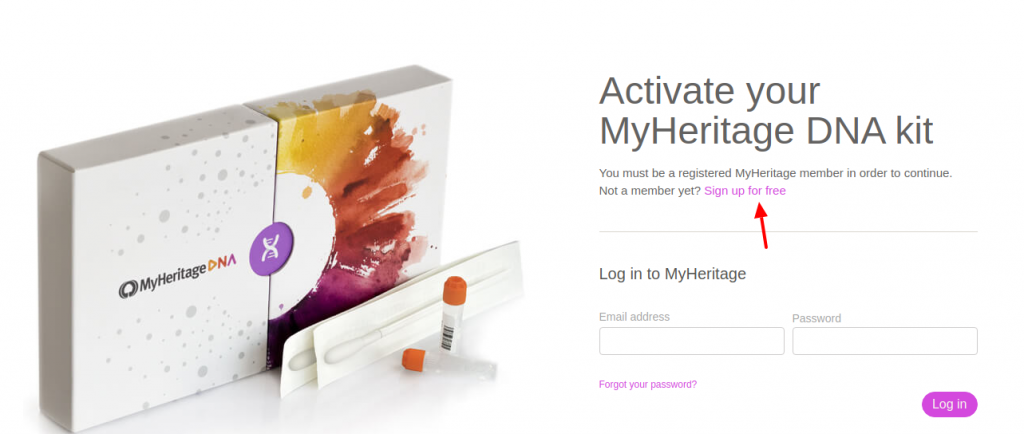Open the Sign up for free link
Screen dimensions: 1024x434
coord(744,191)
